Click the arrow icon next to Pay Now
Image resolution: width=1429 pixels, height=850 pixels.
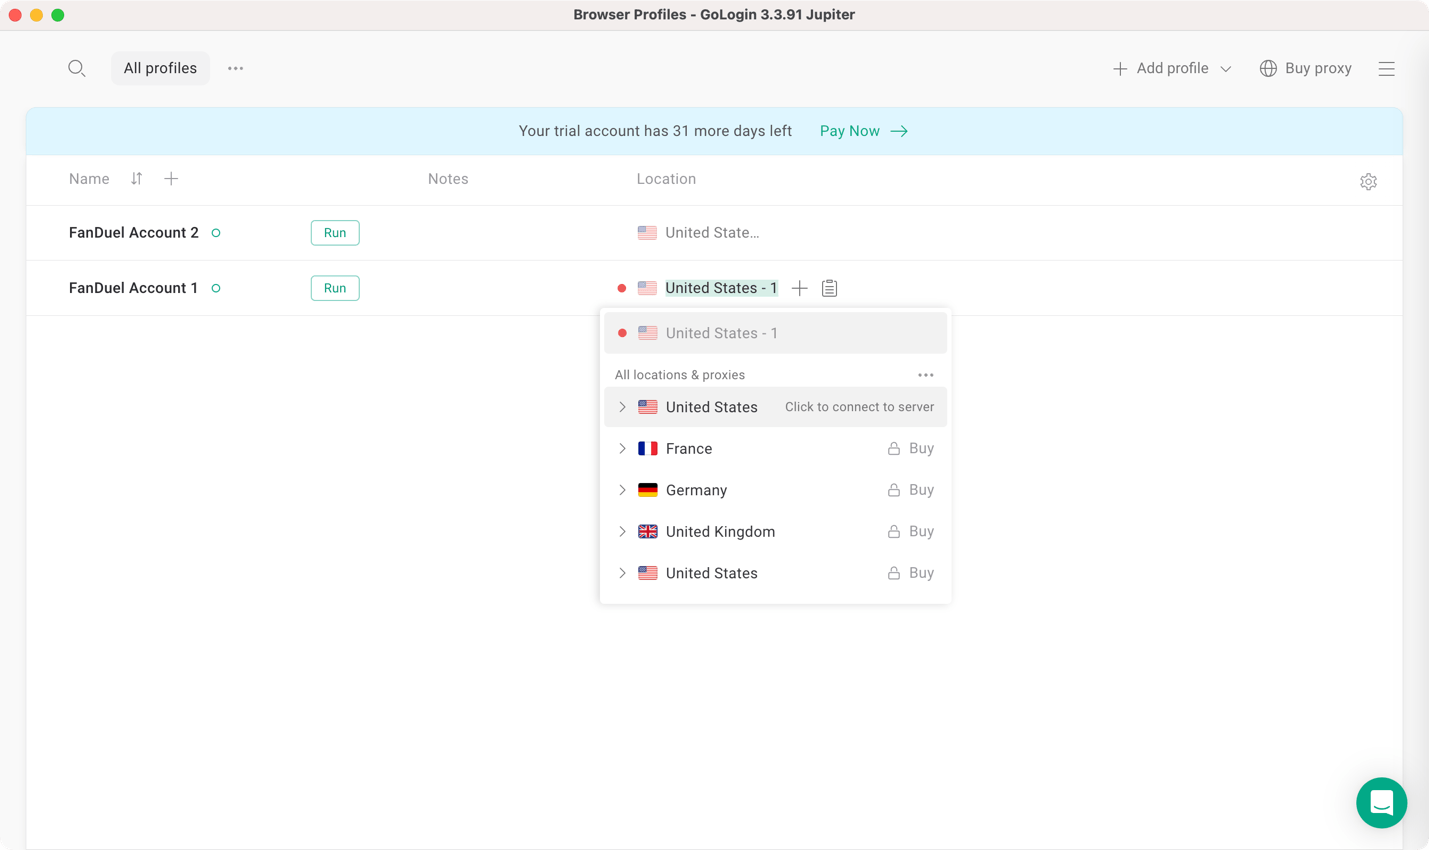click(899, 131)
